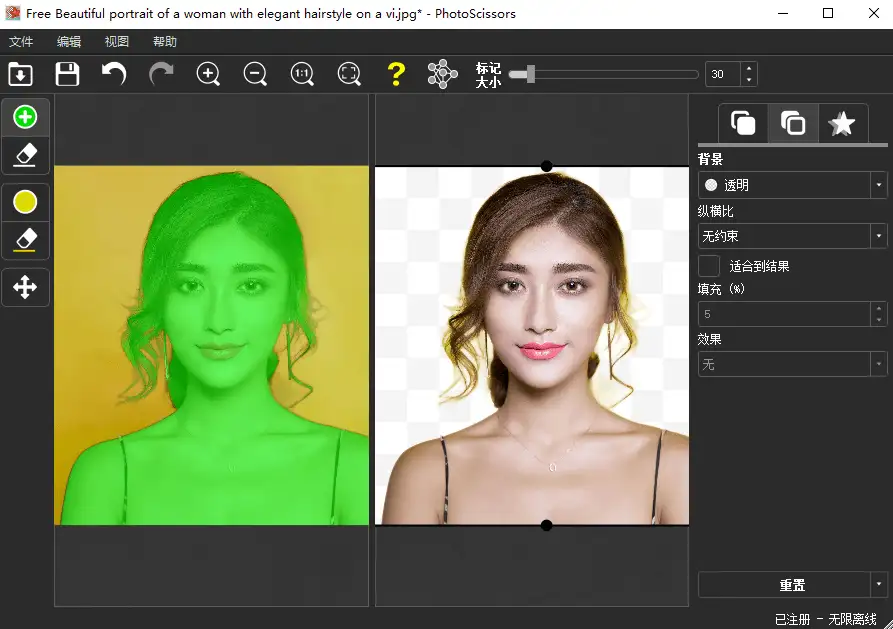893x629 pixels.
Task: Expand the 纵横比 dropdown showing 无约束
Action: [791, 236]
